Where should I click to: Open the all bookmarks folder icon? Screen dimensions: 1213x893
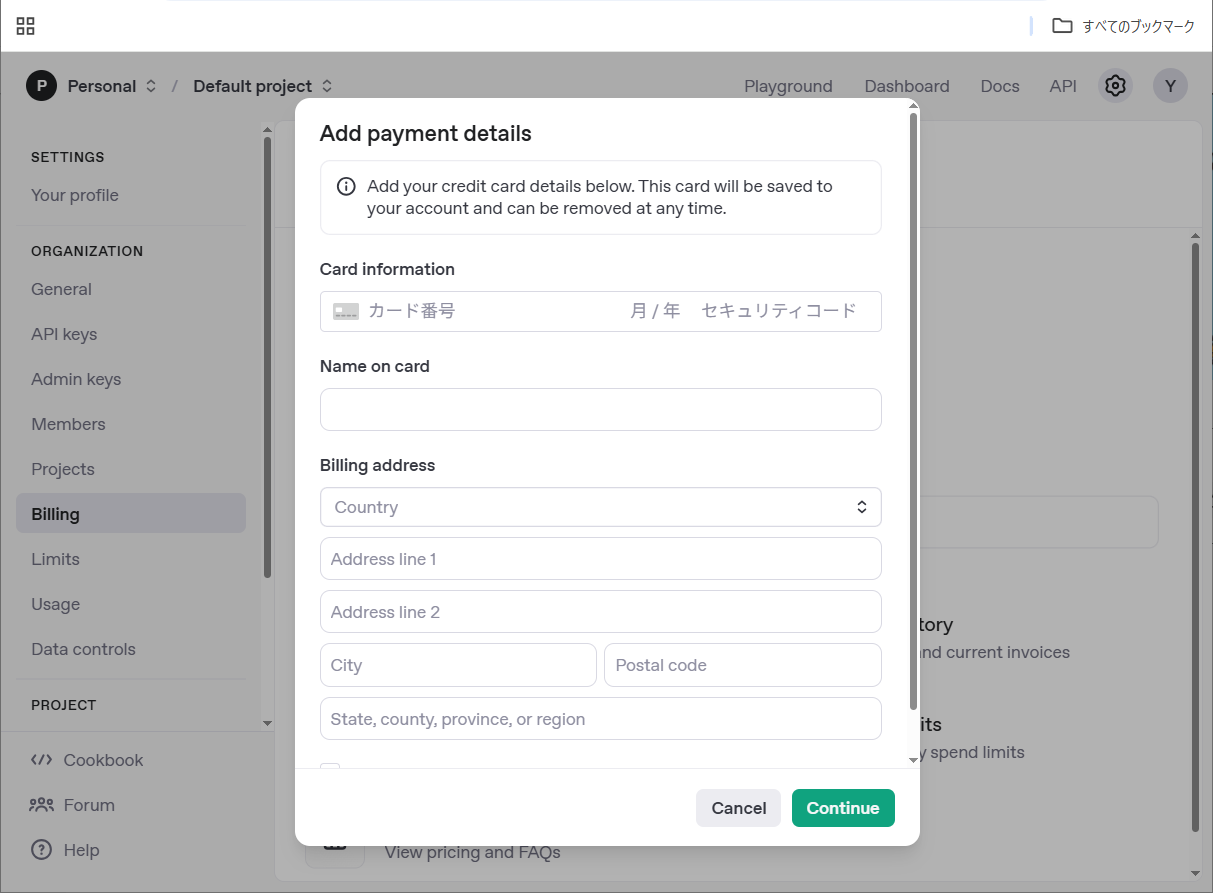coord(1062,26)
